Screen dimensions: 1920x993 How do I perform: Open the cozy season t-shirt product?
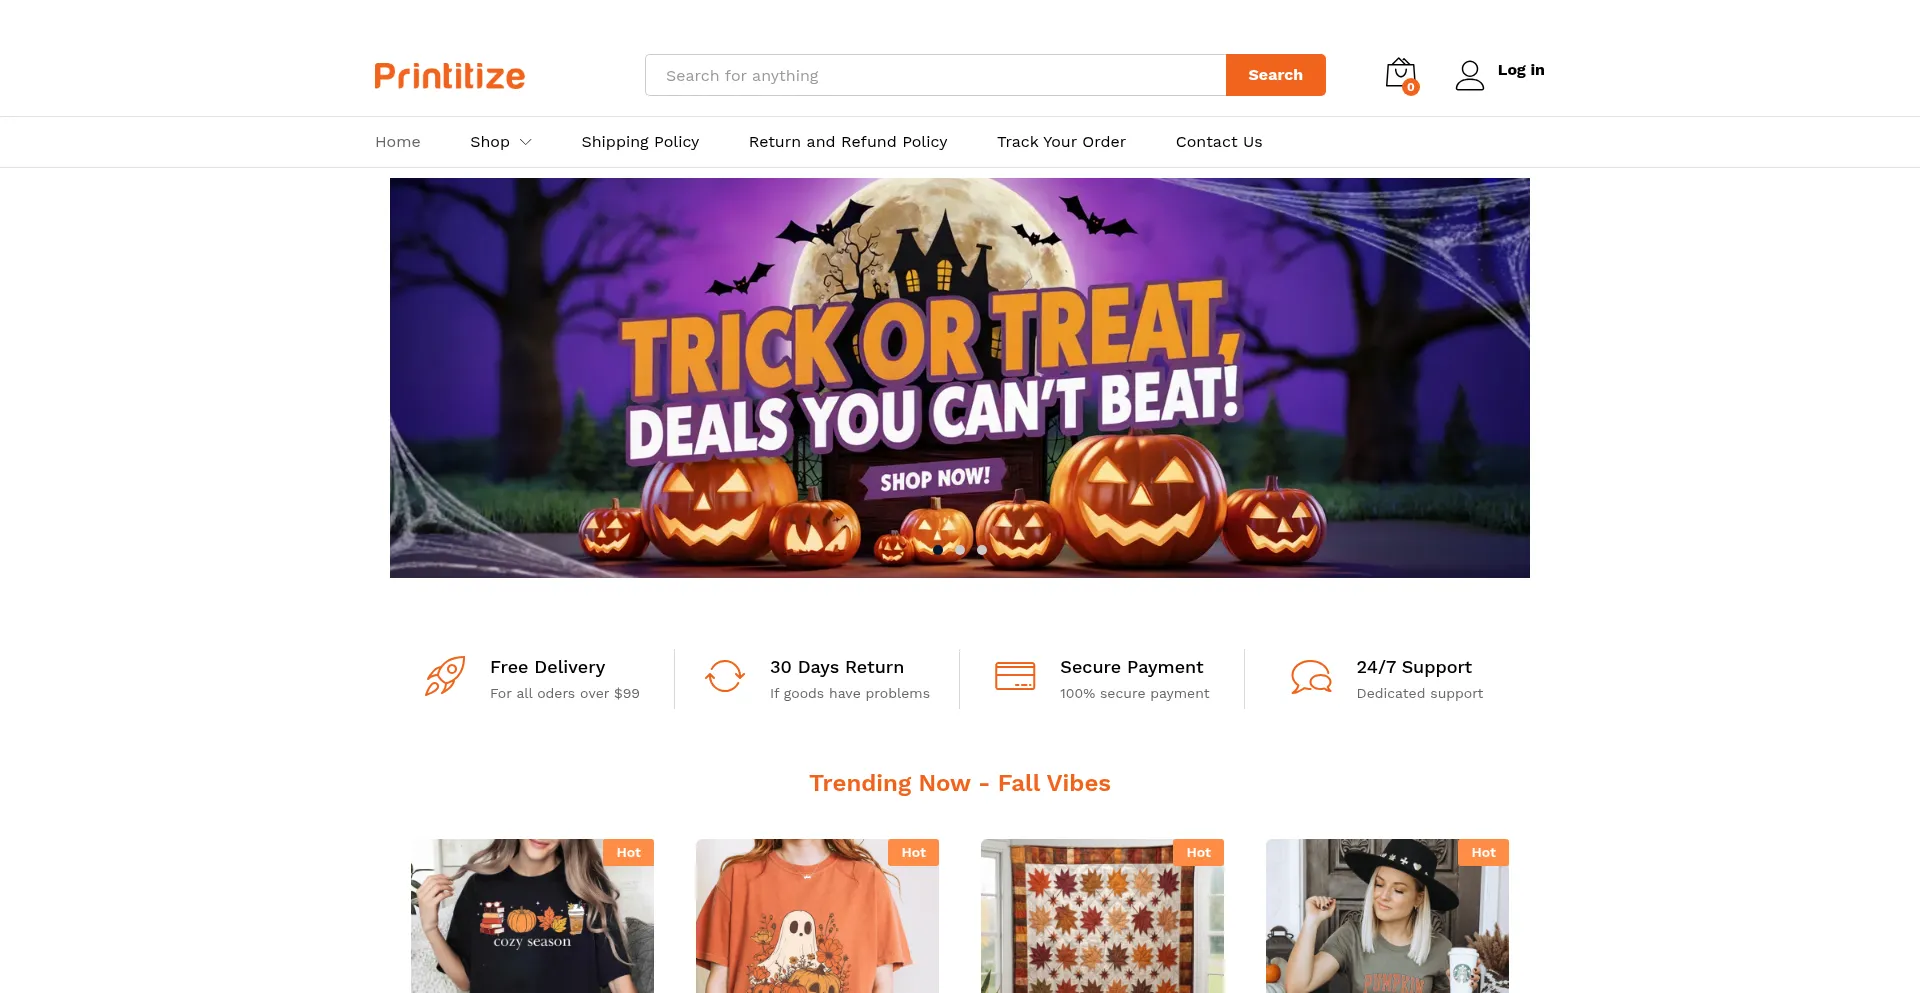click(532, 916)
